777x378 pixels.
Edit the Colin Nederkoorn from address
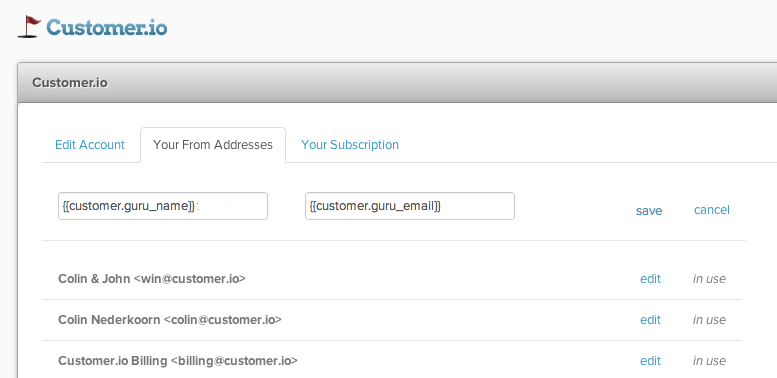coord(650,320)
